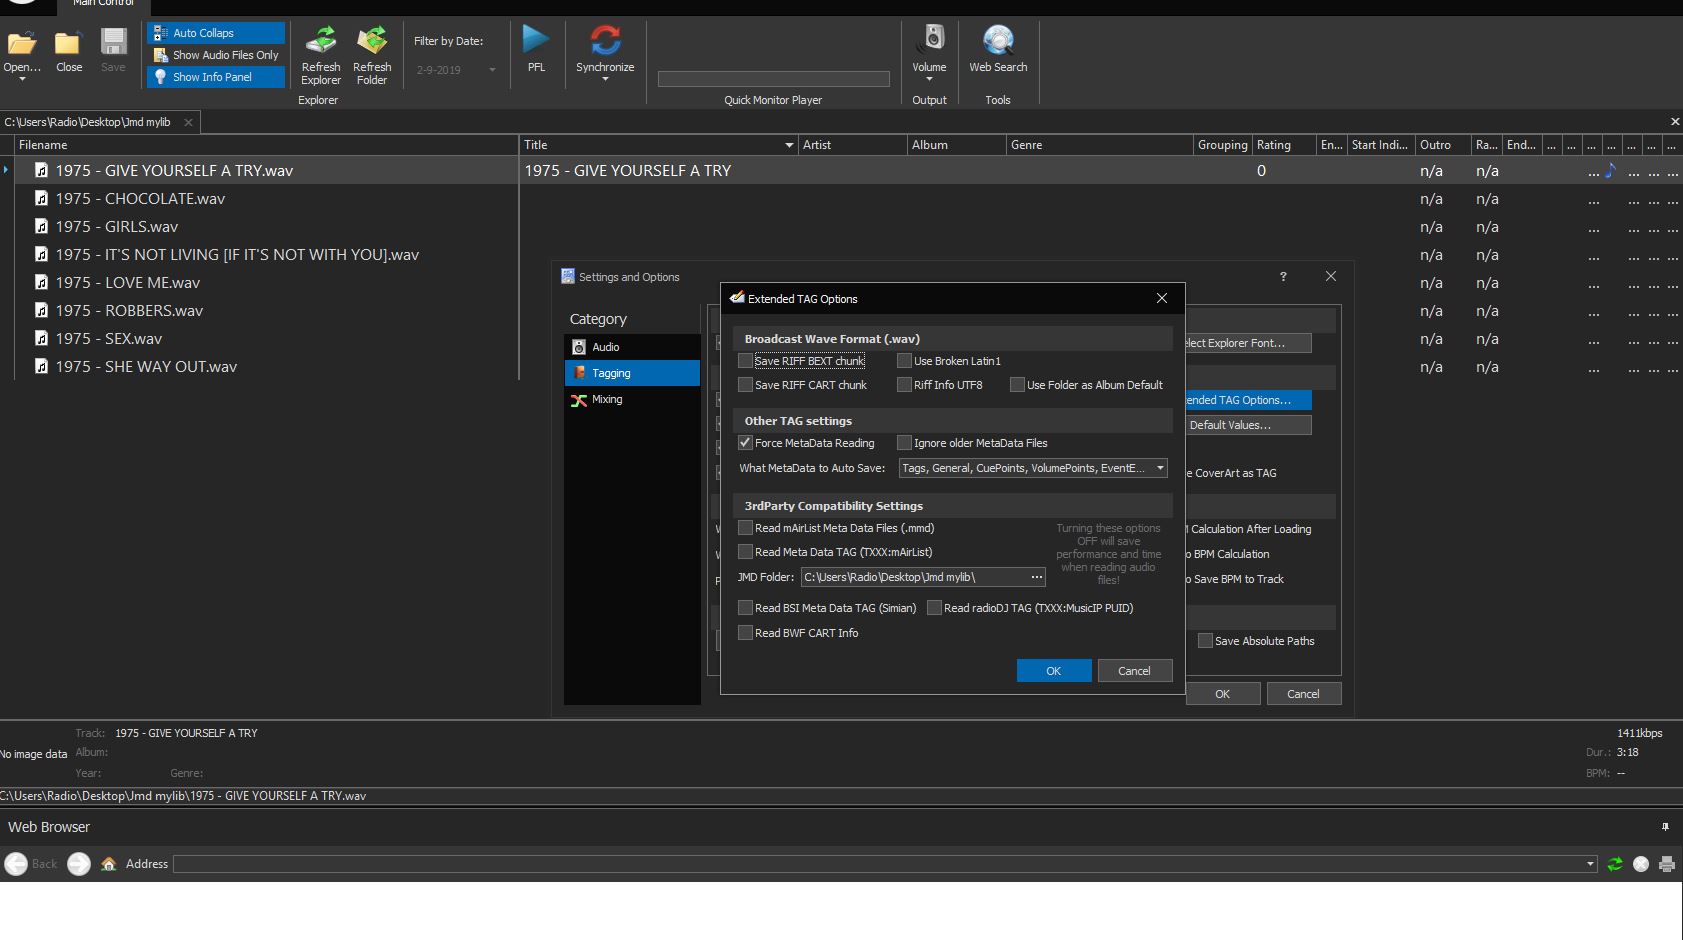Image resolution: width=1683 pixels, height=940 pixels.
Task: Click the Quick Monitor Player progress bar
Action: coord(773,79)
